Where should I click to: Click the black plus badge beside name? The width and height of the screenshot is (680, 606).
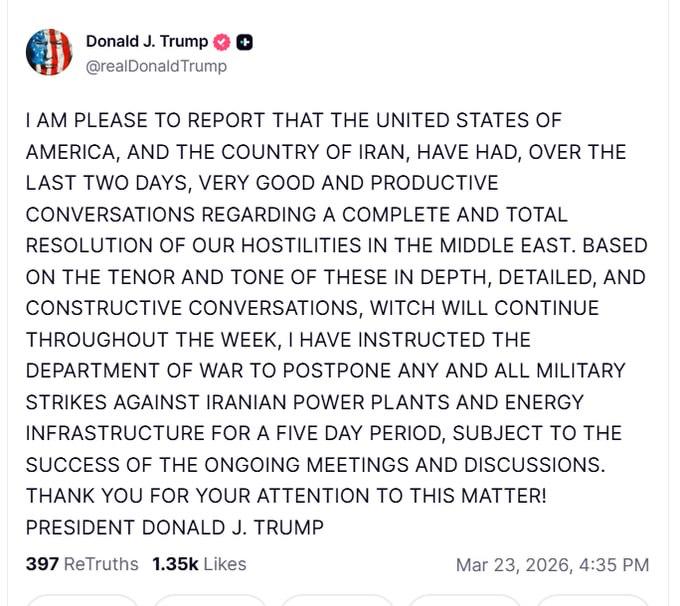244,42
